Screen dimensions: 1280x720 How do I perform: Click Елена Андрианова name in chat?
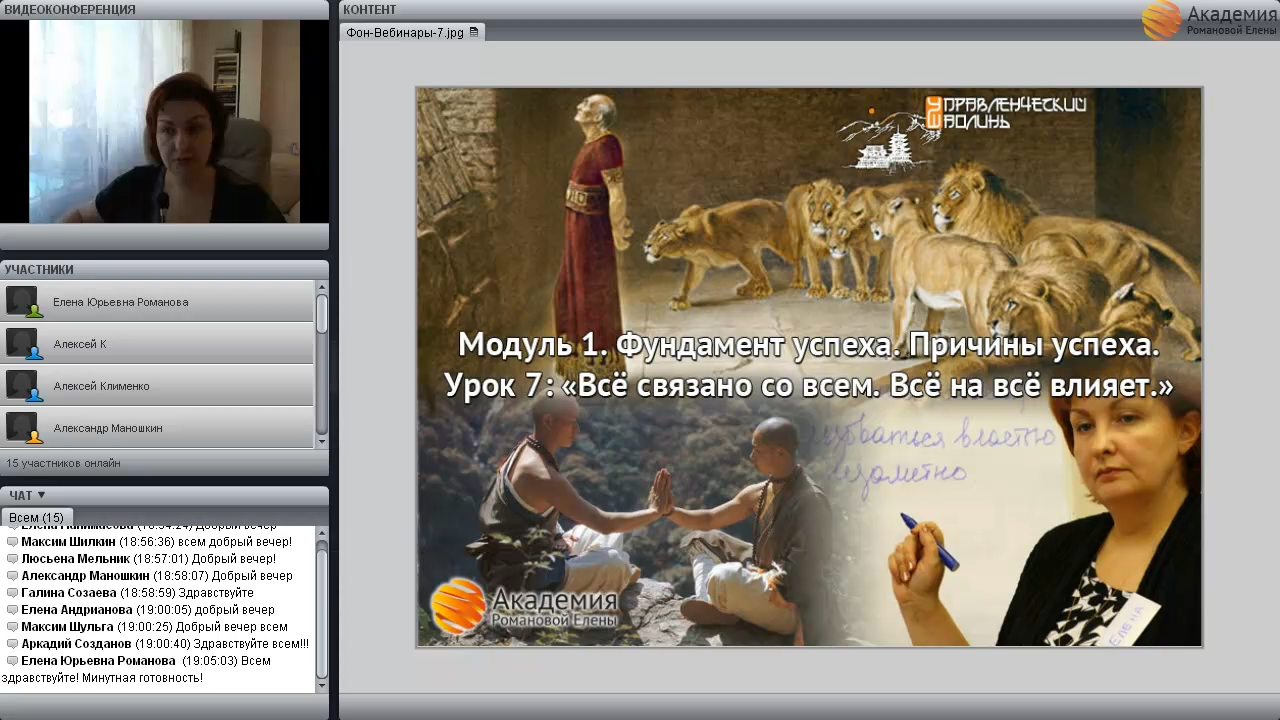pos(77,610)
